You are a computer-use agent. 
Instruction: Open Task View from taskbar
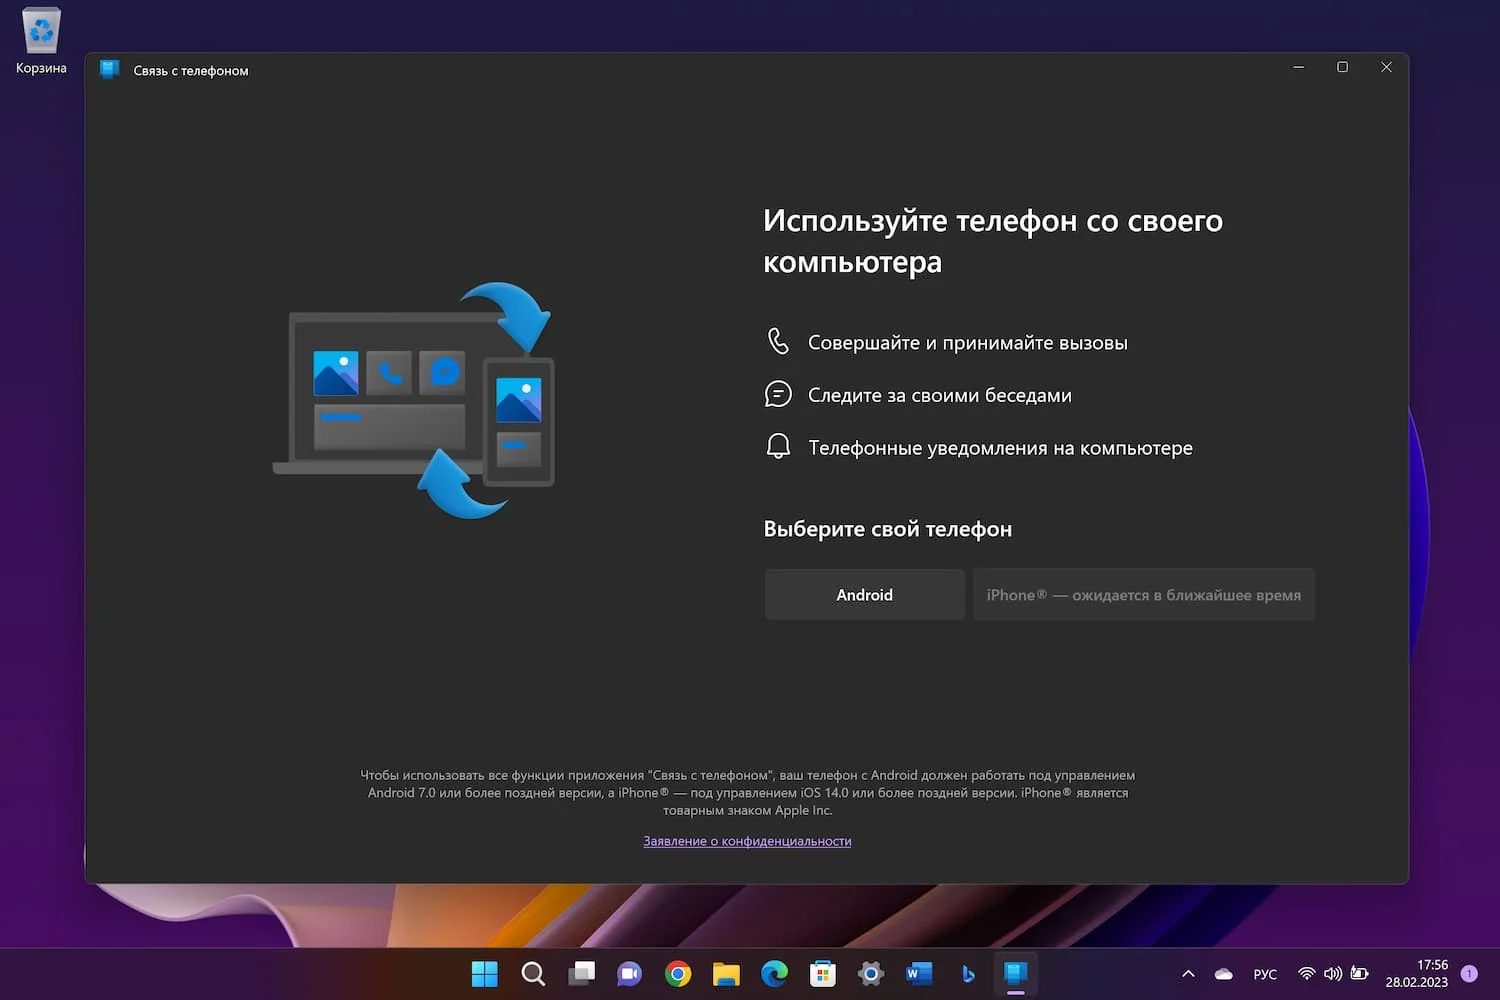[x=581, y=974]
